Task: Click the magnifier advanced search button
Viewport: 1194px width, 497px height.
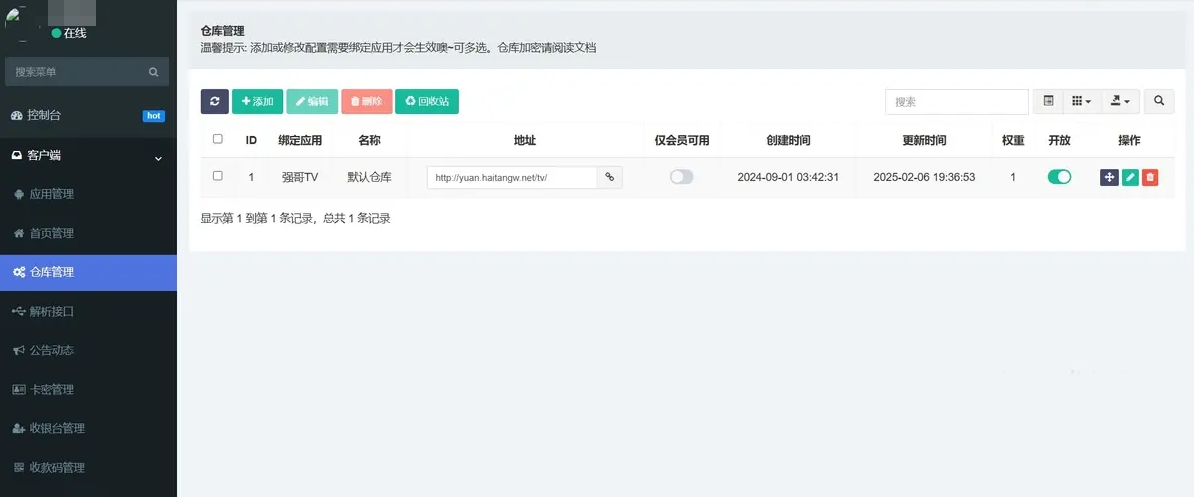Action: (x=1159, y=101)
